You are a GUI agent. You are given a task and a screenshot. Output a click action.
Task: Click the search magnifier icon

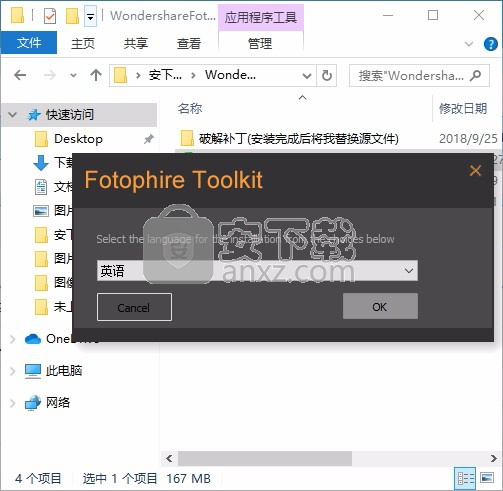476,75
